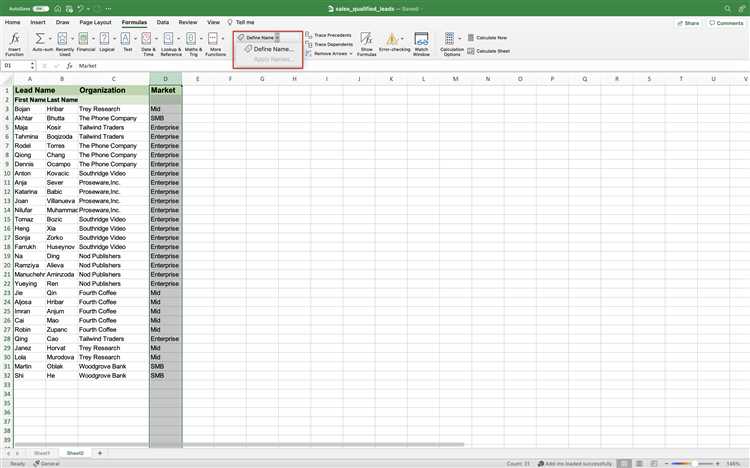Choose Define Name... from the dropdown menu
Screen dimensions: 750x468
click(269, 49)
